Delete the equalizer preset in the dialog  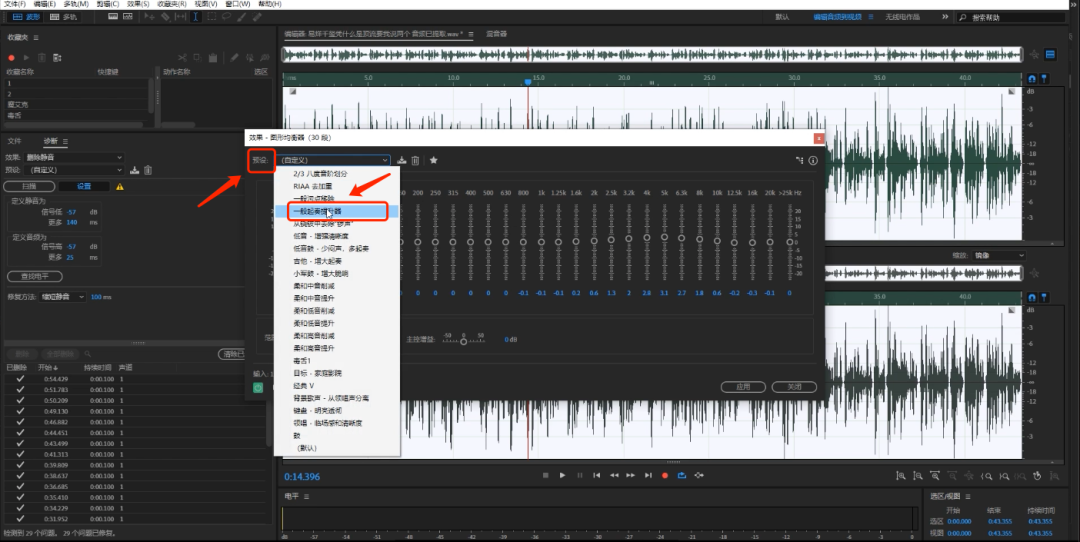(415, 160)
